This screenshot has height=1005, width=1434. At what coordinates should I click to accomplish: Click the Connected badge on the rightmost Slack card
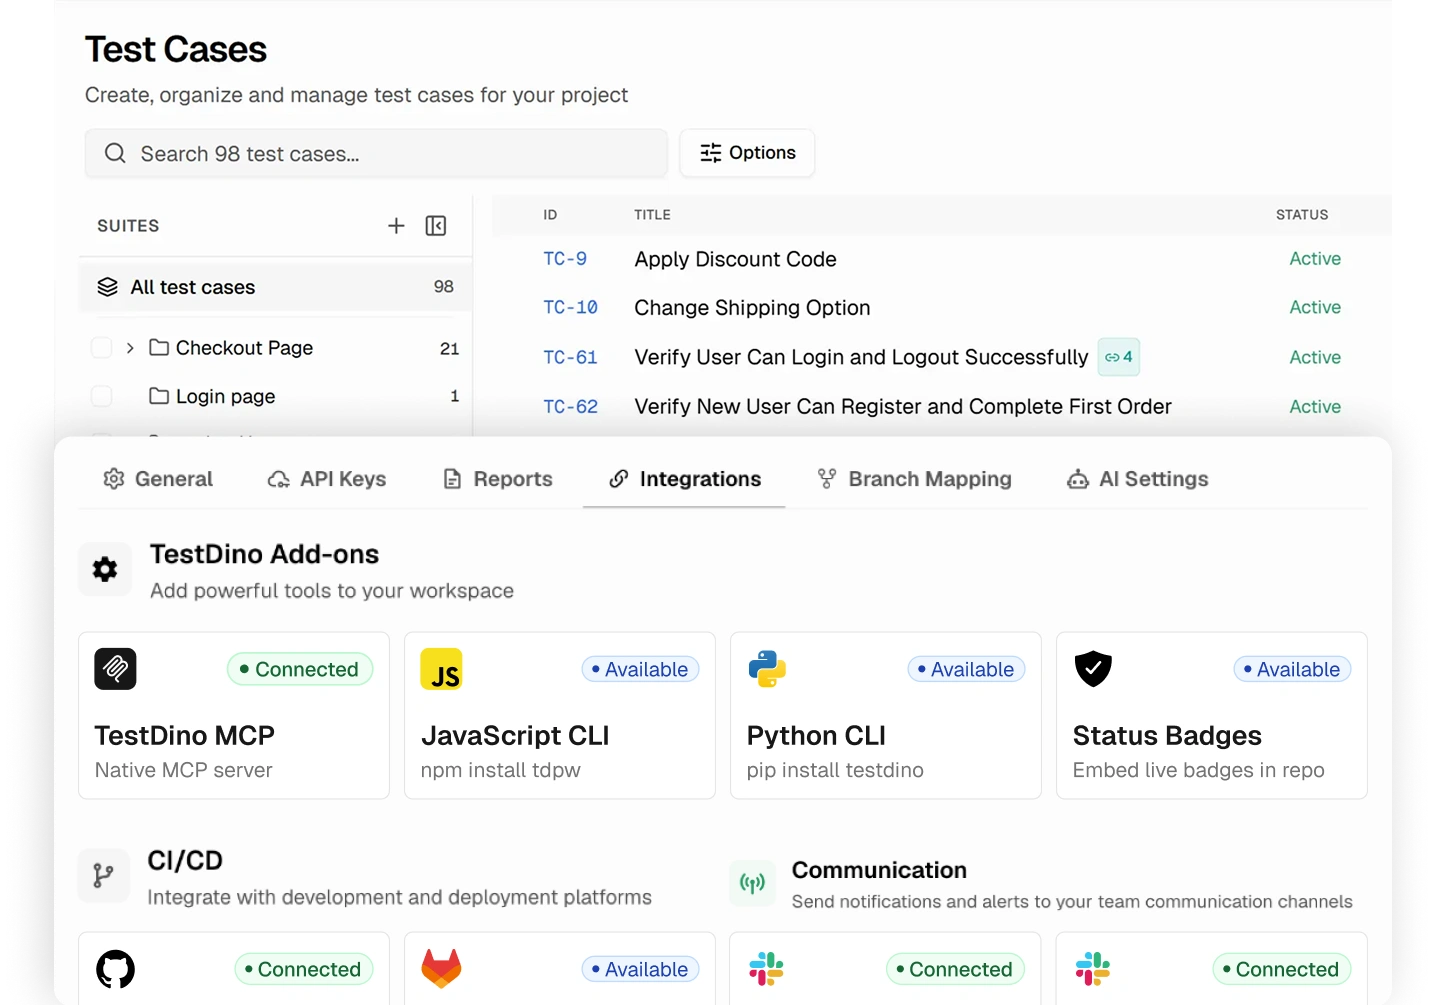(1282, 969)
